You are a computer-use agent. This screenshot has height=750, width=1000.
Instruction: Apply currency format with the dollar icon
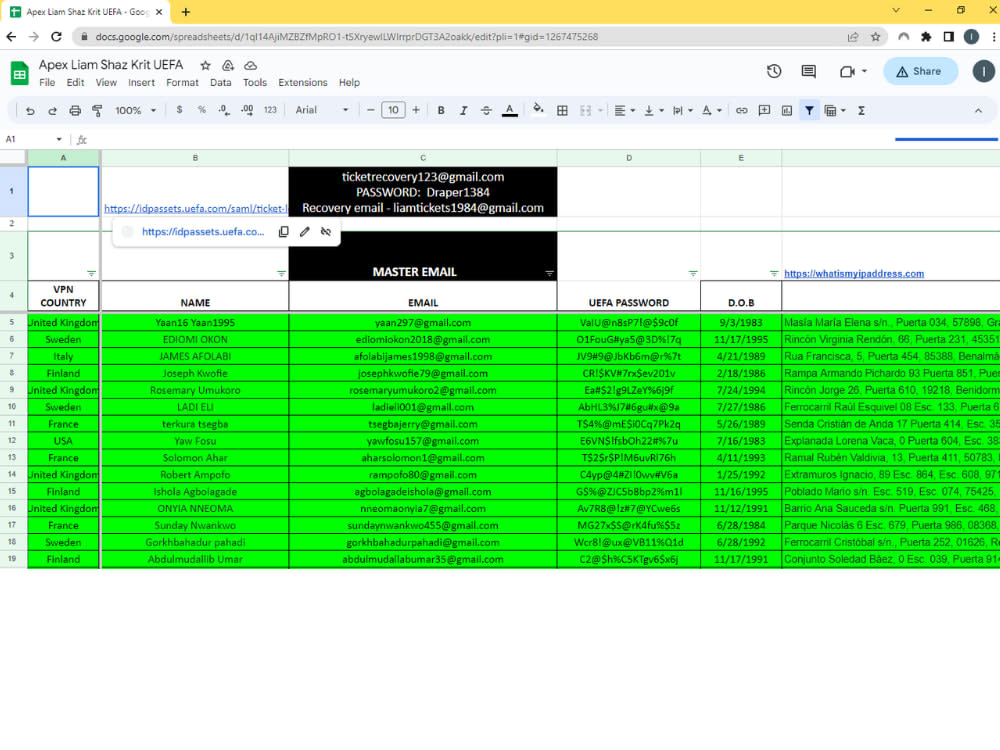(x=179, y=110)
